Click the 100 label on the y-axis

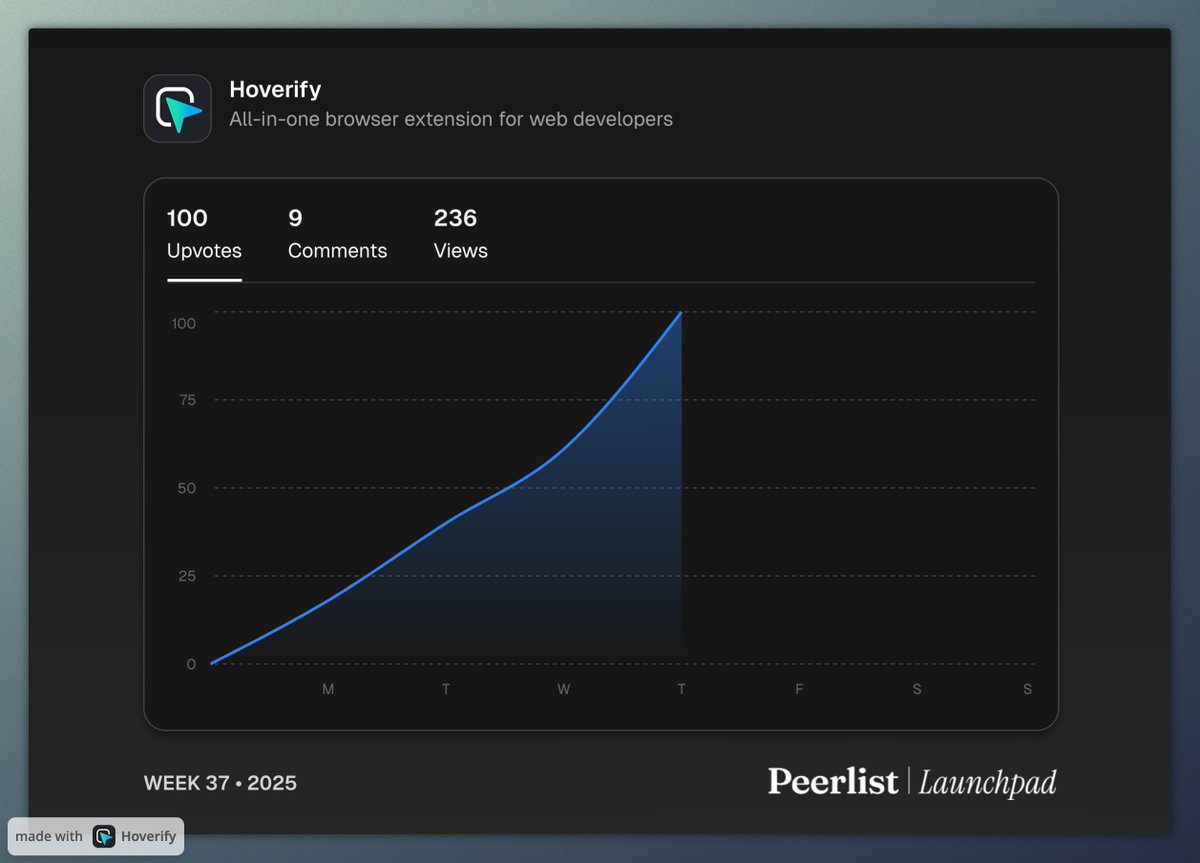click(184, 323)
